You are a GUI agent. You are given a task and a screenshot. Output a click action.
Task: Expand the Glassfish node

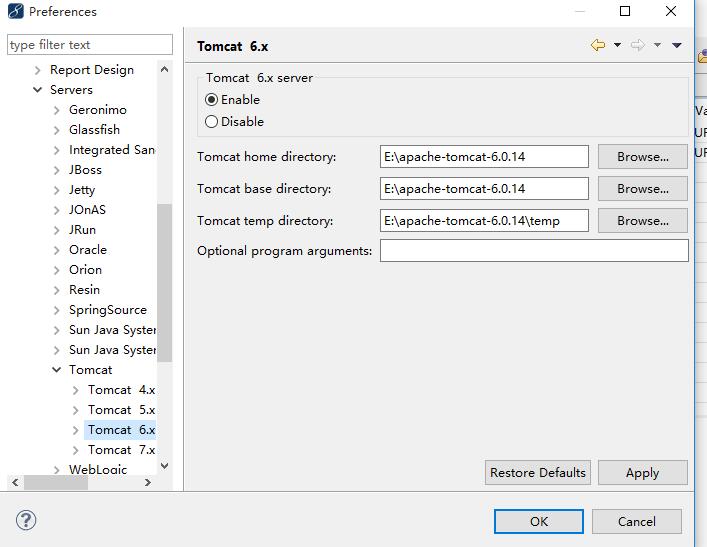(x=56, y=130)
